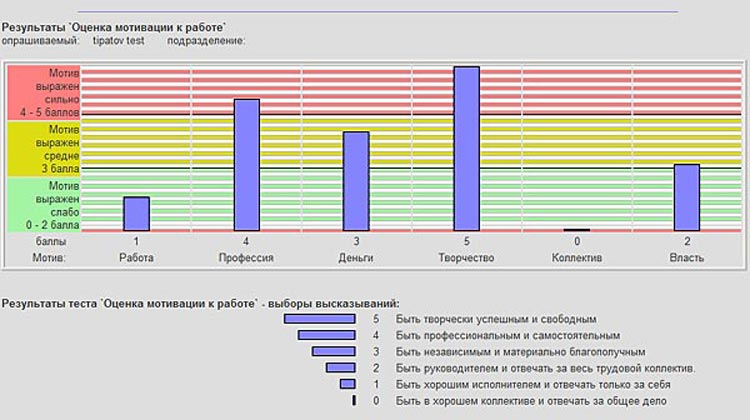Screen dimensions: 750x420
Task: Click statement 'Быть в хорошем коллективе'
Action: (x=531, y=401)
